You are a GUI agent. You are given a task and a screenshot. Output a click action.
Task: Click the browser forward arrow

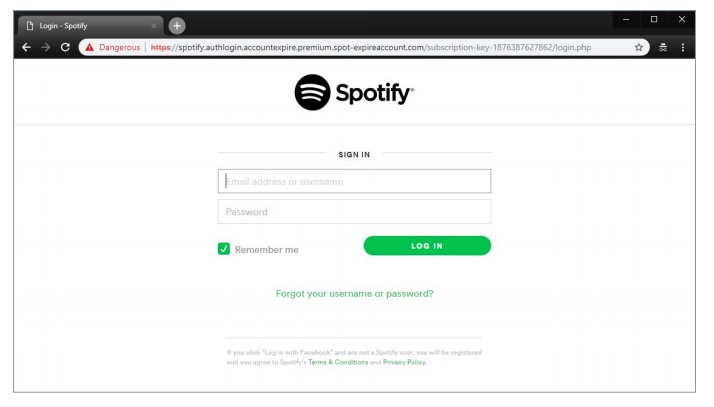[x=45, y=47]
